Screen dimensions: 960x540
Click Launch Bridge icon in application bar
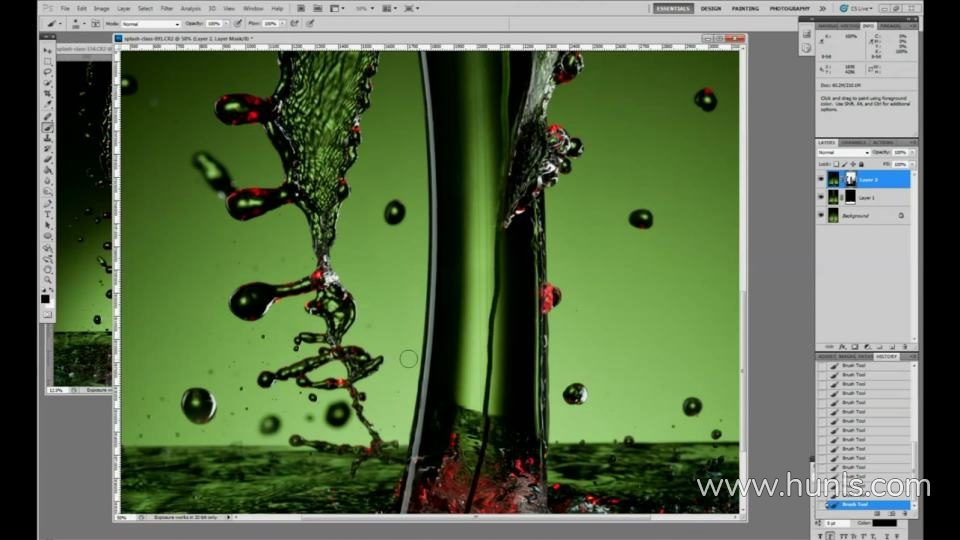pyautogui.click(x=301, y=9)
